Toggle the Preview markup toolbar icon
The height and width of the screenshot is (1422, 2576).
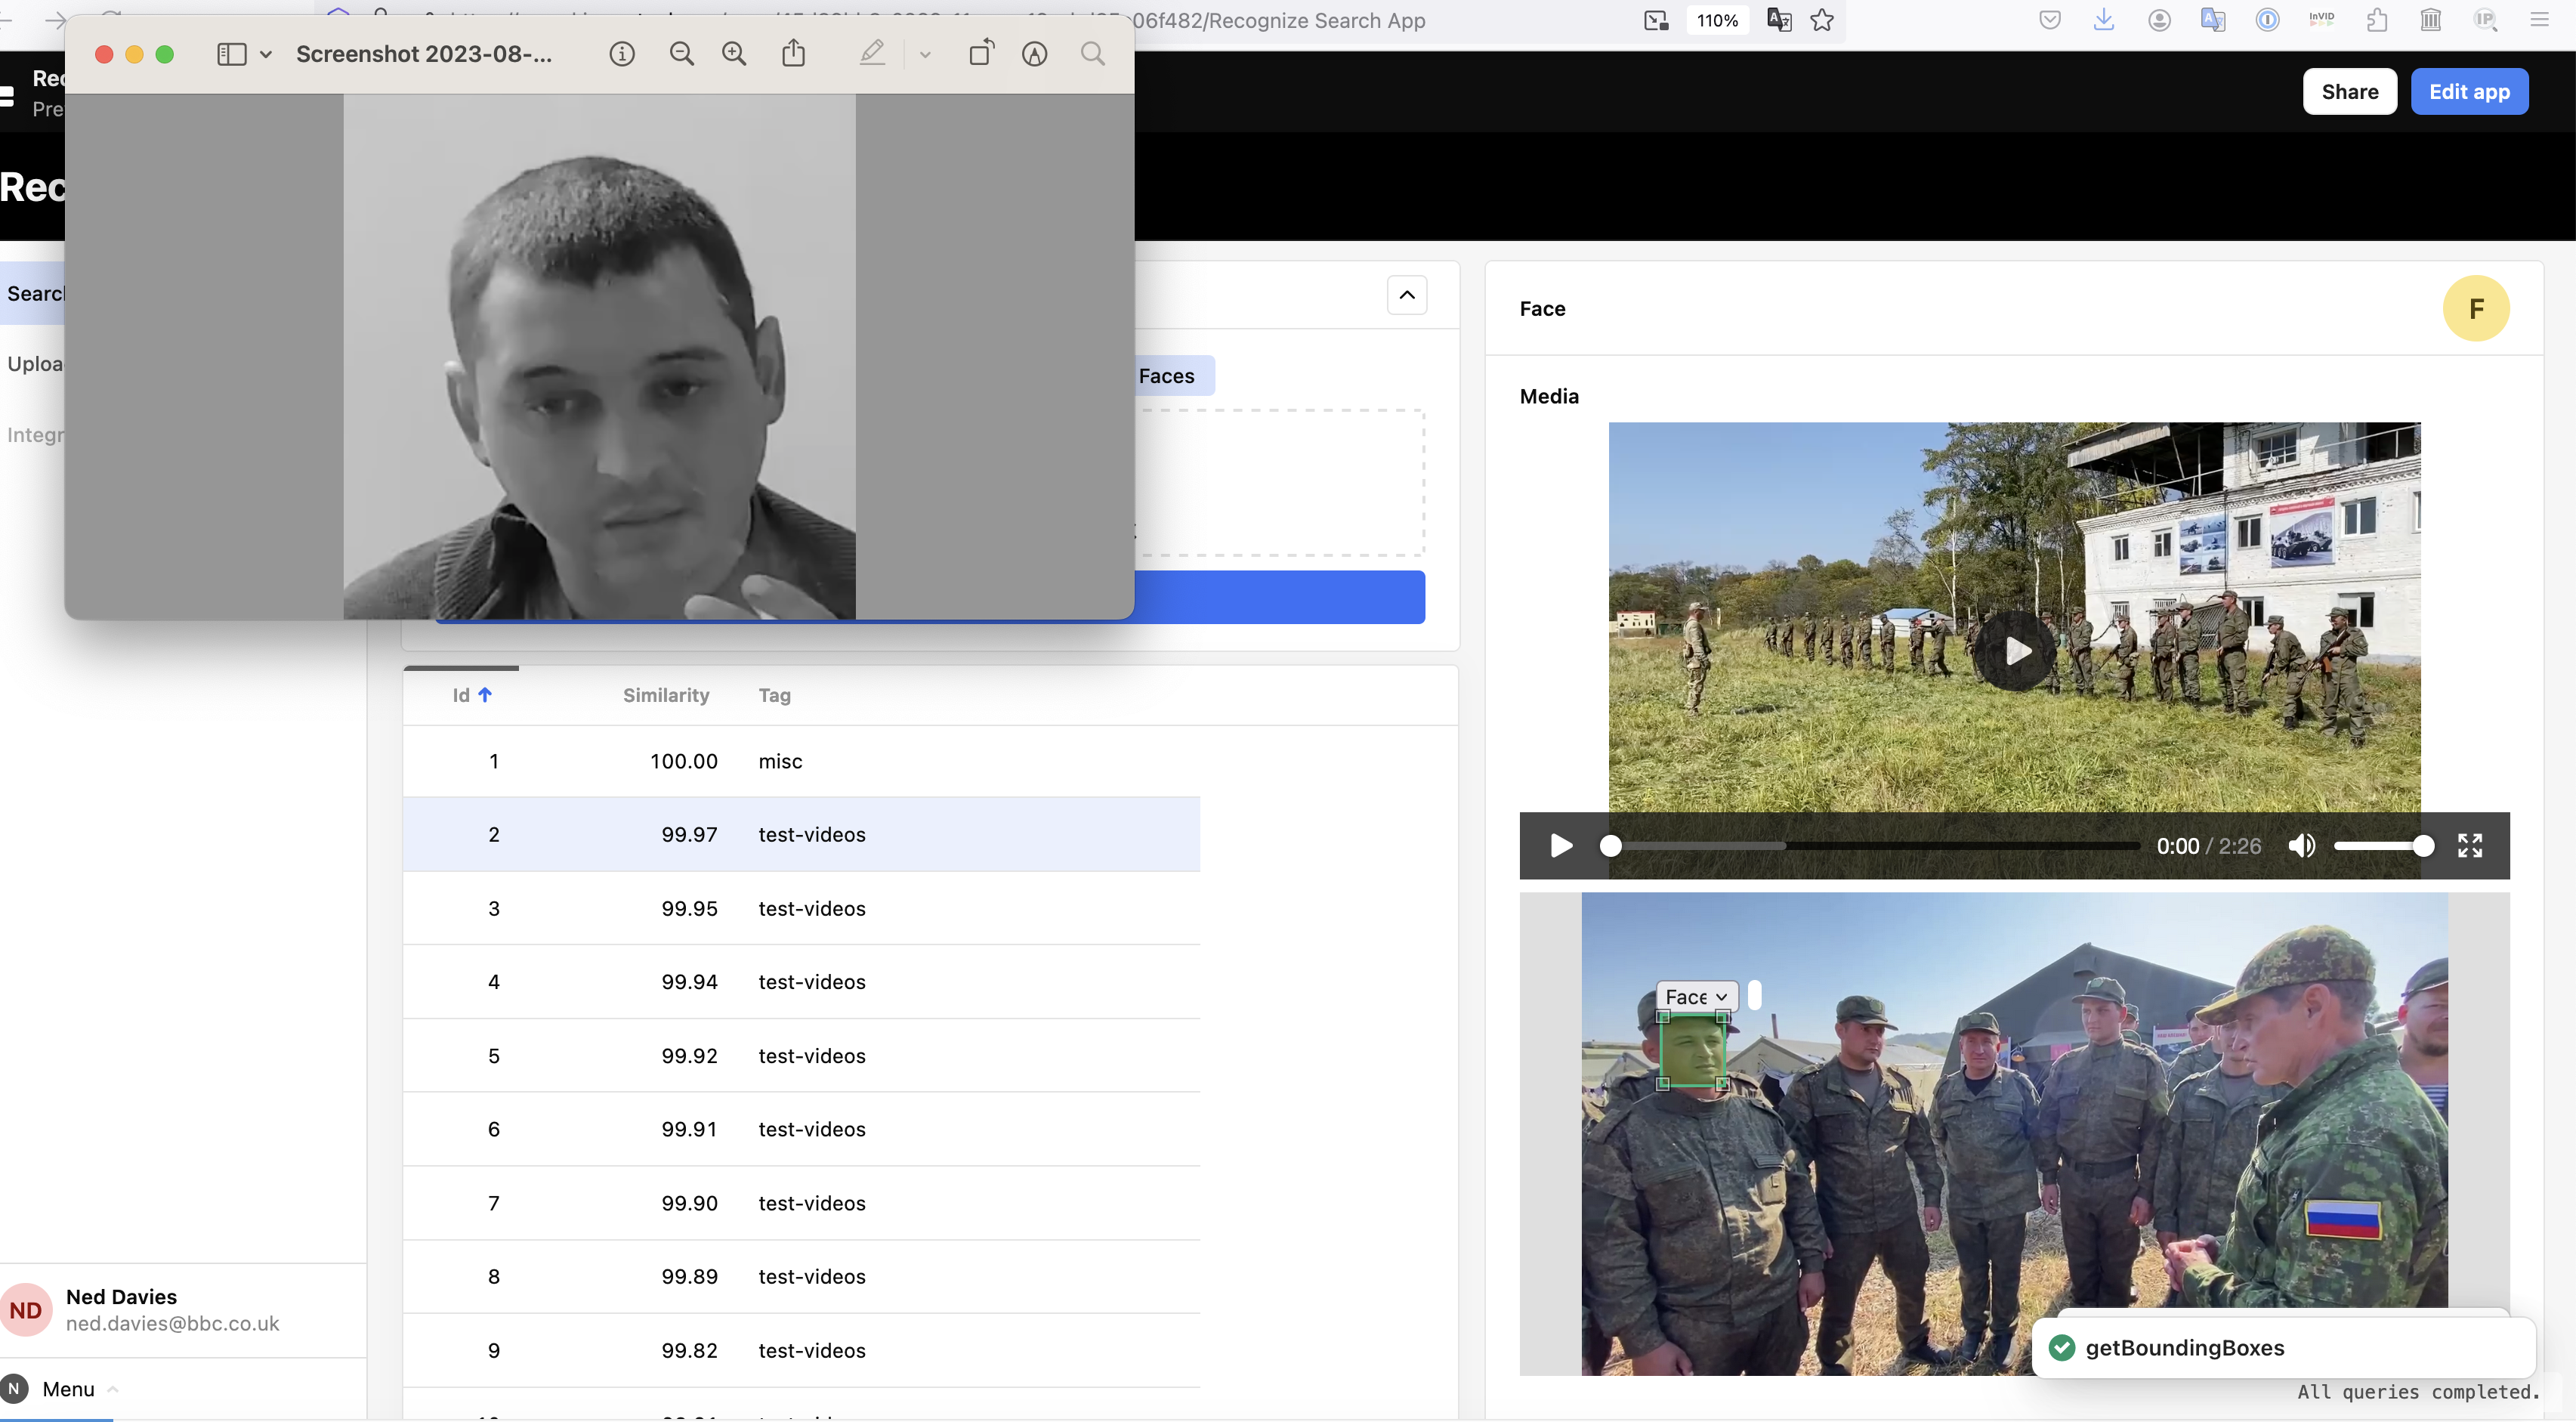coord(1034,54)
